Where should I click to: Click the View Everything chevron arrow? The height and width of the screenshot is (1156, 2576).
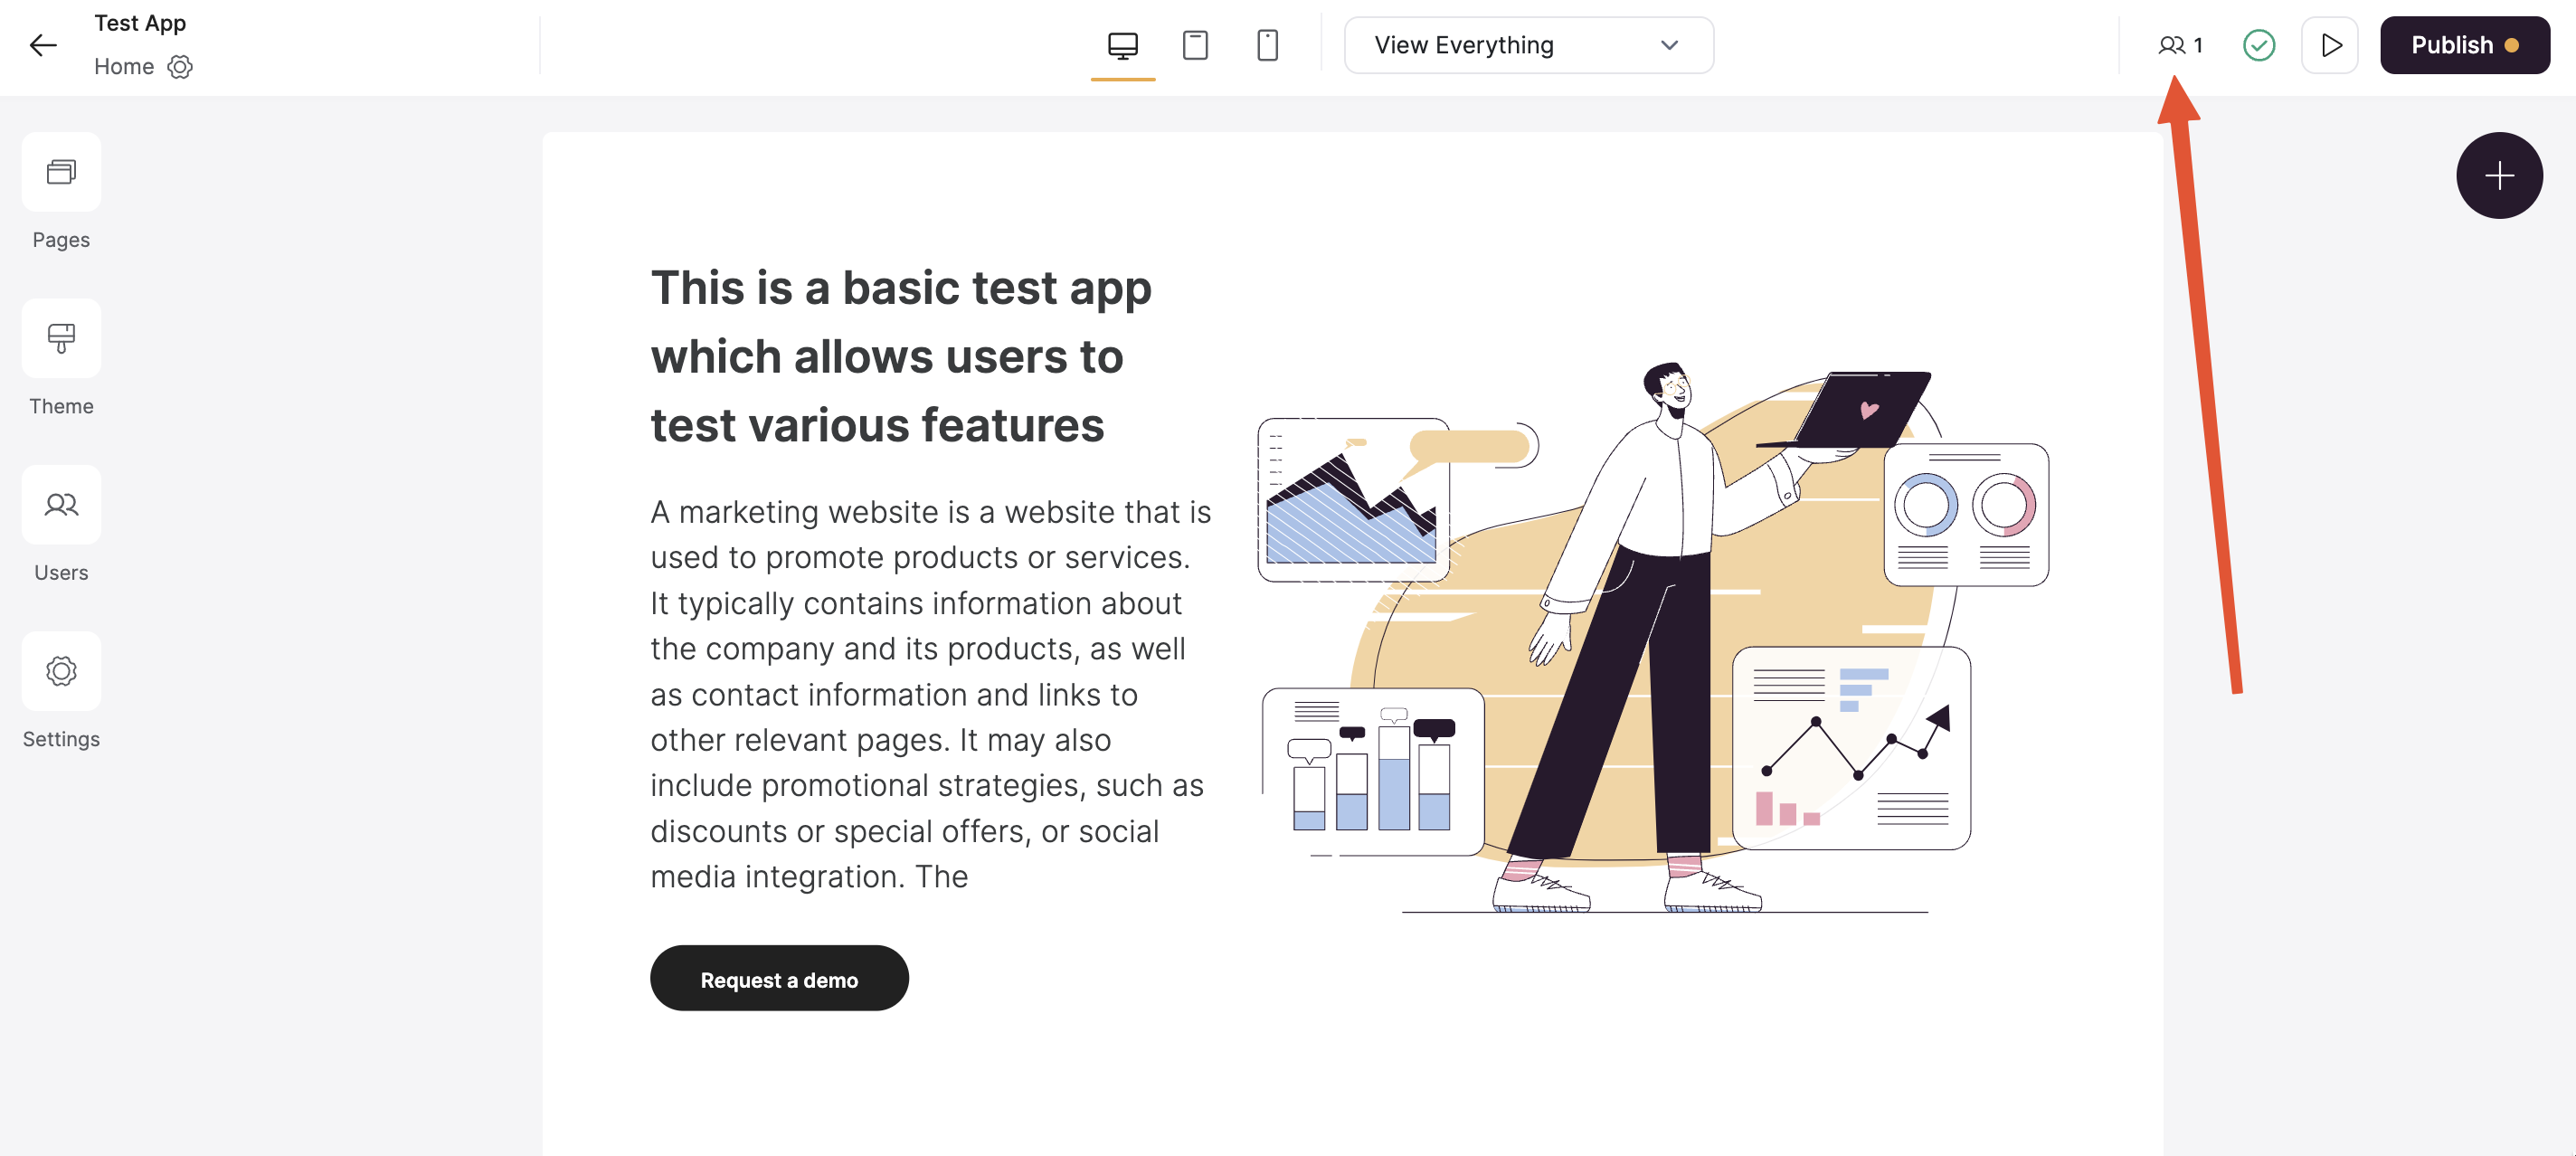tap(1669, 45)
